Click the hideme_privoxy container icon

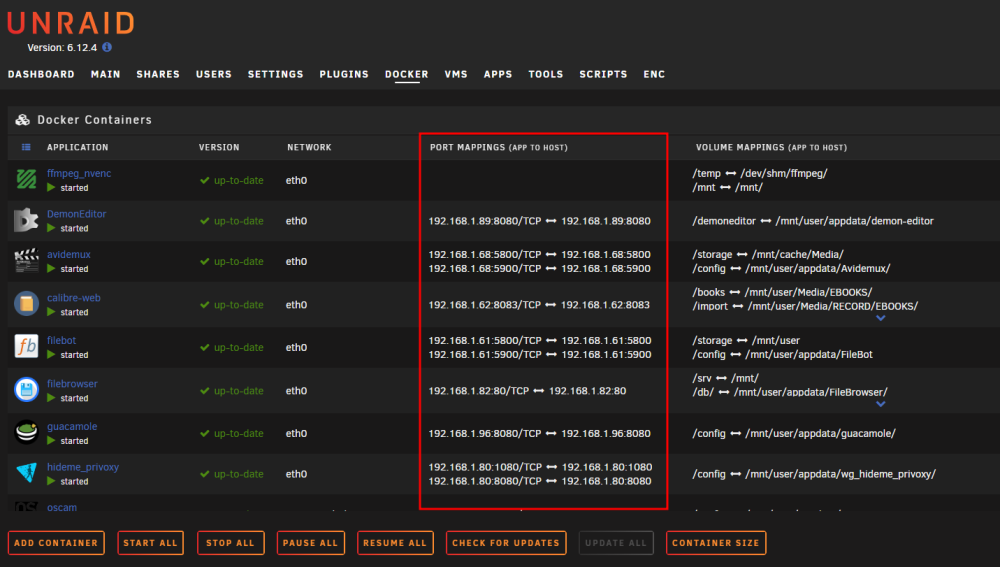point(26,473)
